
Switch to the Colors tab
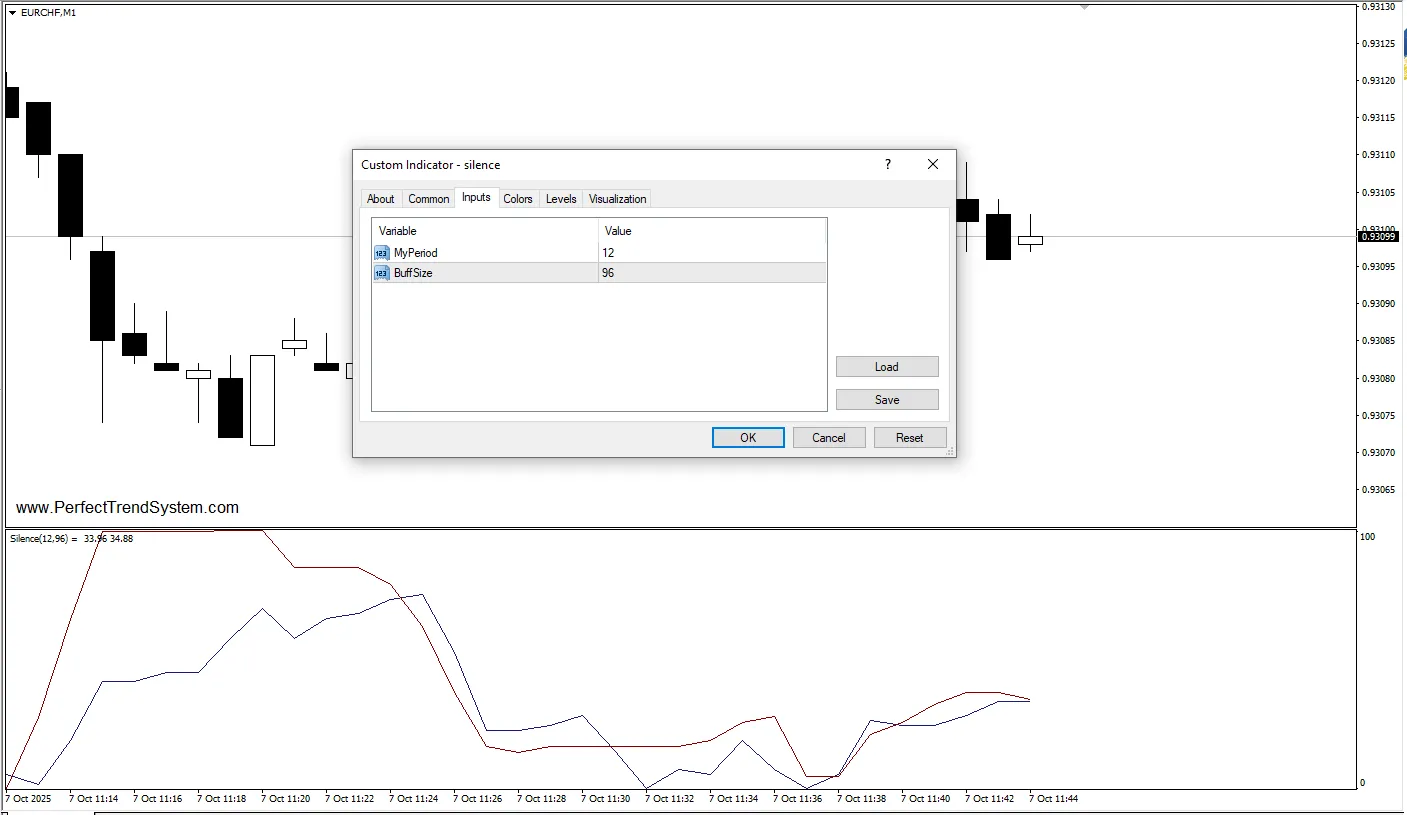point(517,199)
